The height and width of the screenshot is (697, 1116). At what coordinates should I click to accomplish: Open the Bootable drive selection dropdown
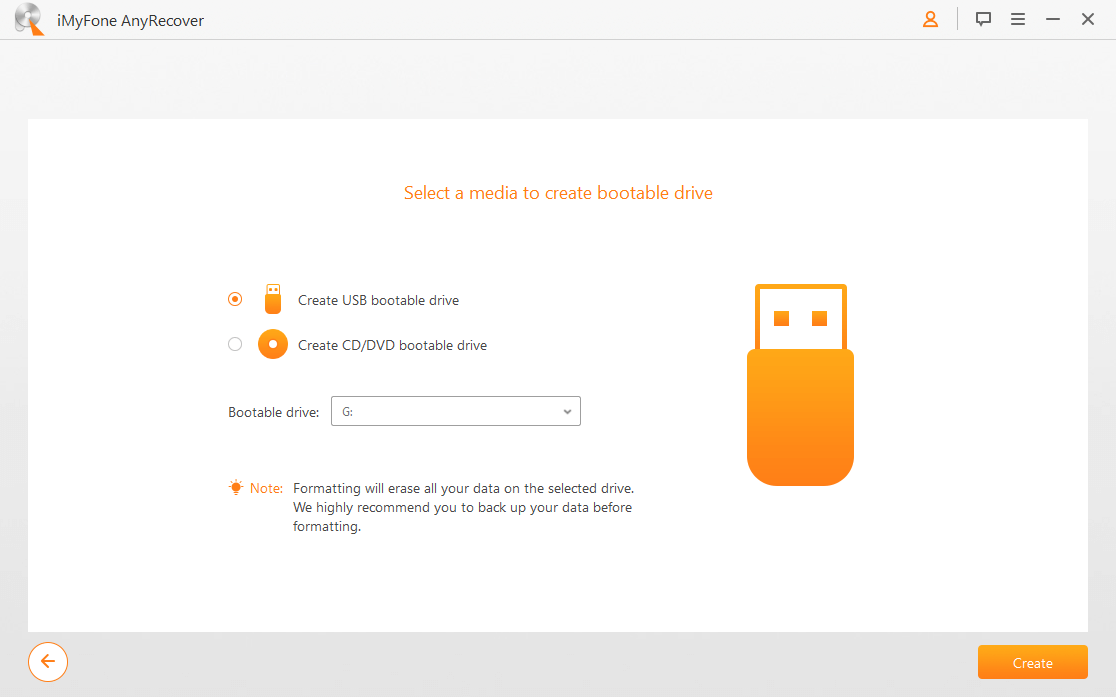coord(455,411)
